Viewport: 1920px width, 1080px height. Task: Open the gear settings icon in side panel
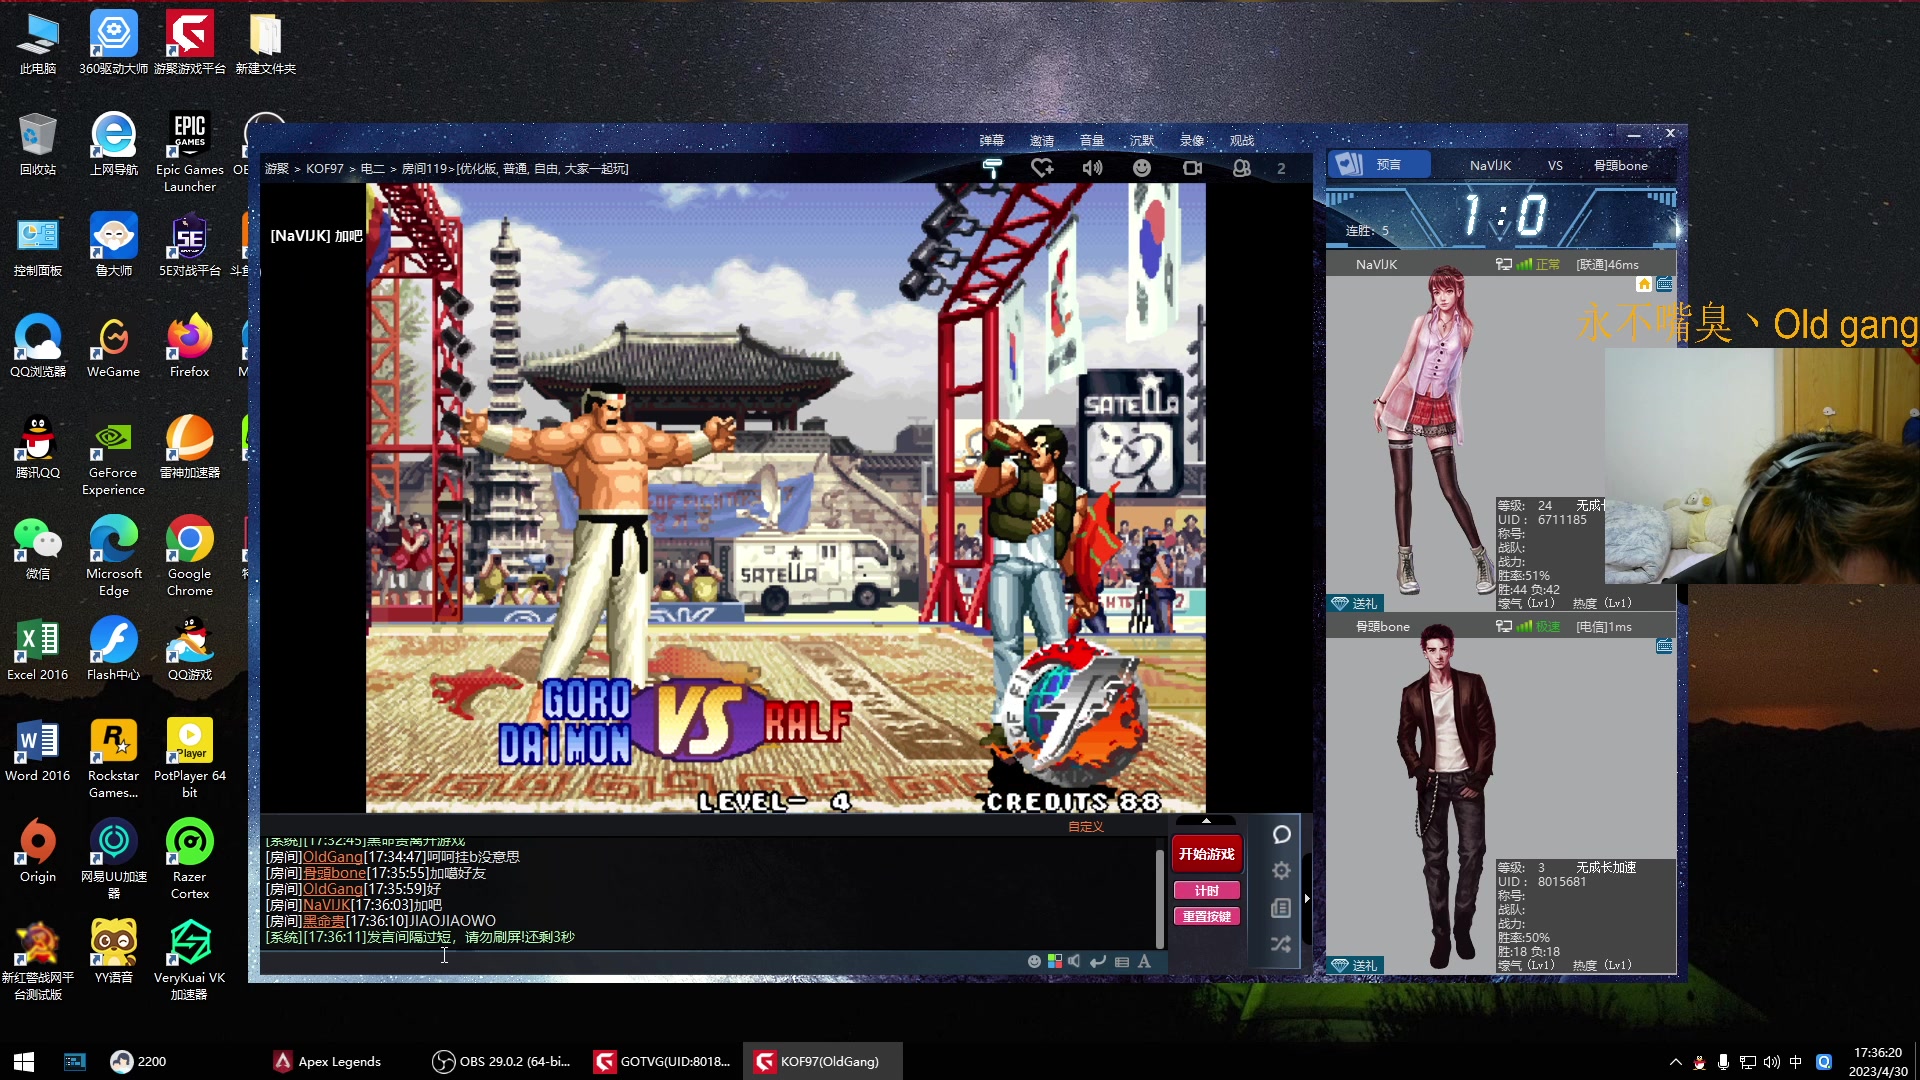click(1281, 871)
